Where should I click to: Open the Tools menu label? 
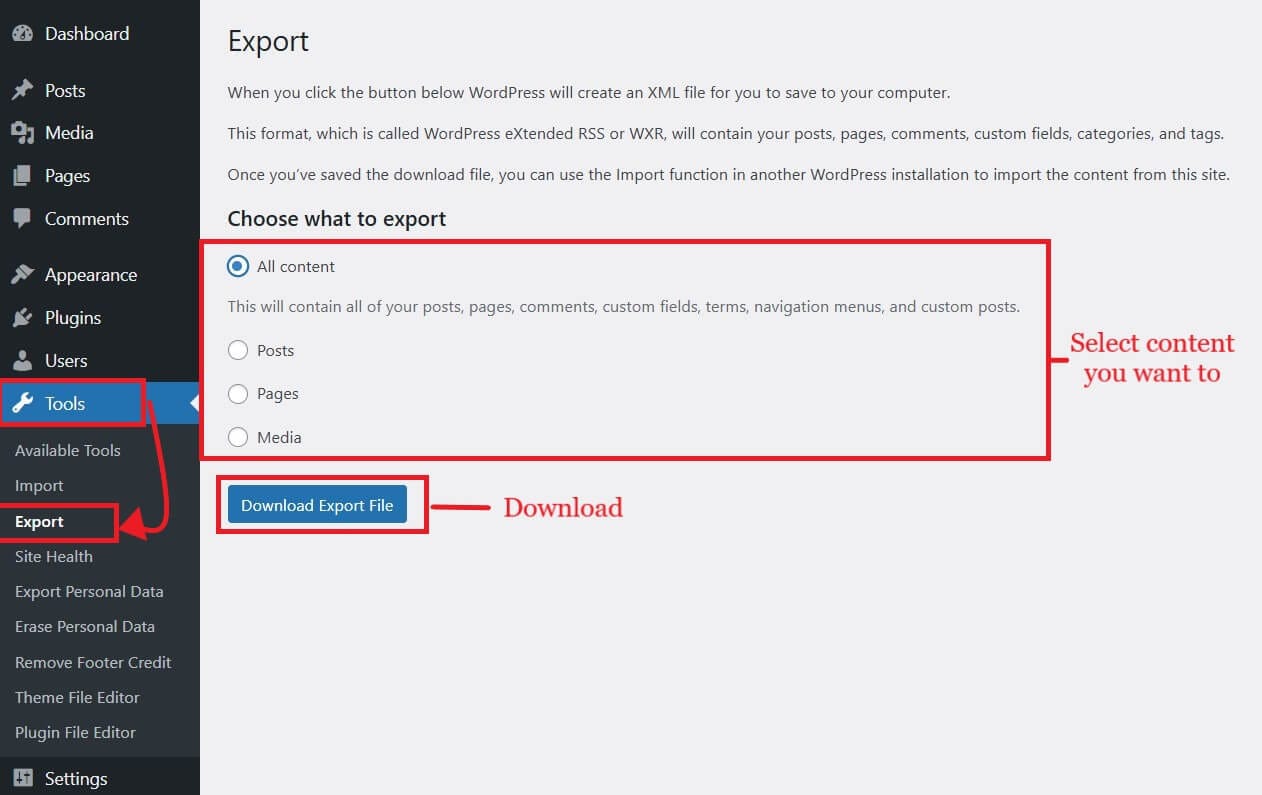click(65, 403)
